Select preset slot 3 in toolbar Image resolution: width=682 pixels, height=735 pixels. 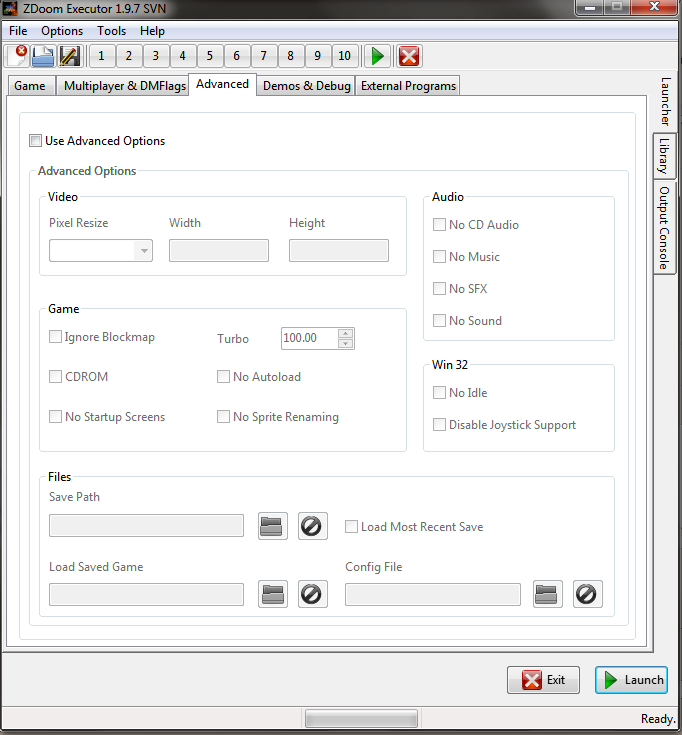156,56
